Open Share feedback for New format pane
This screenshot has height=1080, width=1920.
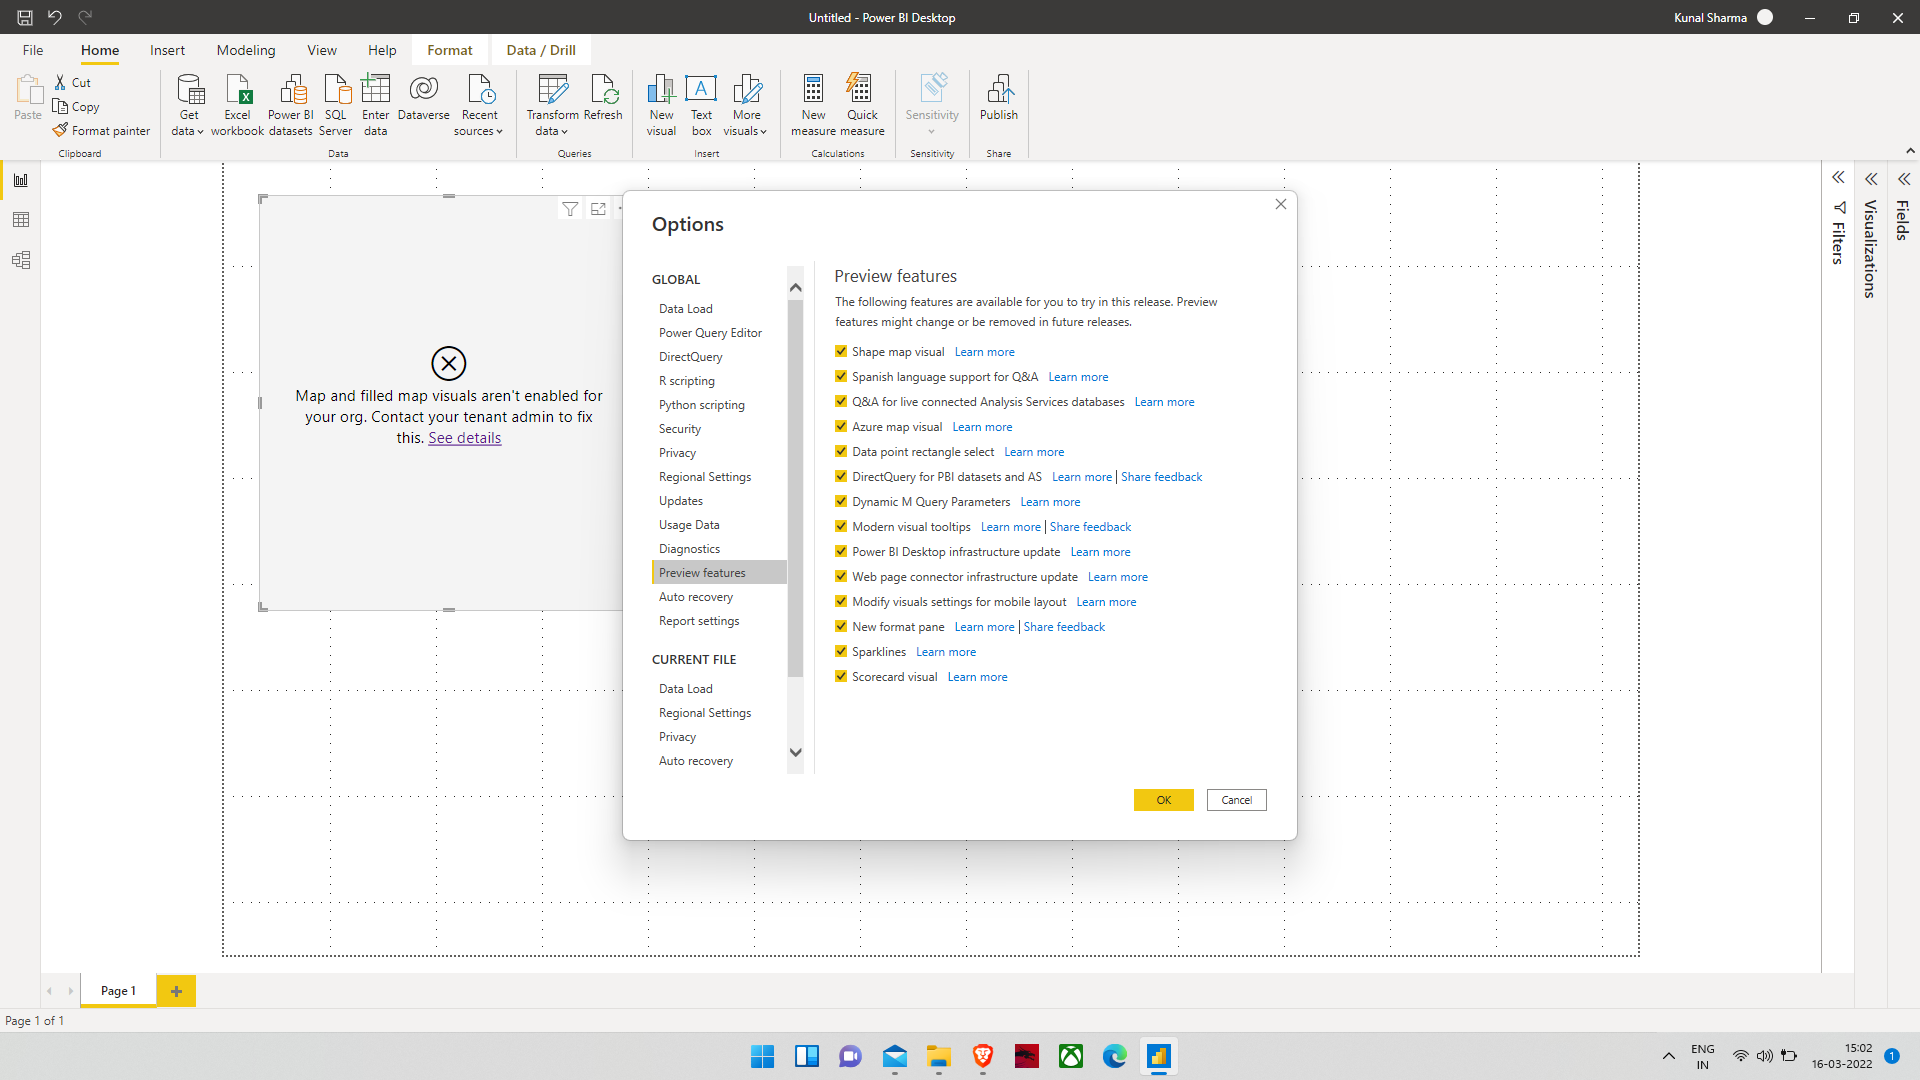(x=1064, y=627)
